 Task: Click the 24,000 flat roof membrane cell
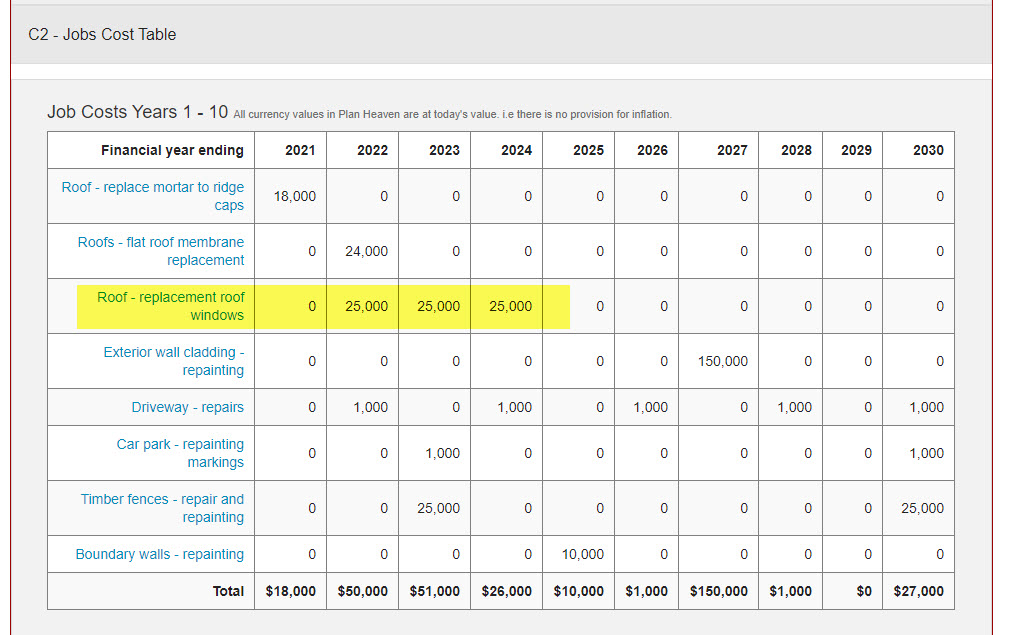tap(362, 251)
